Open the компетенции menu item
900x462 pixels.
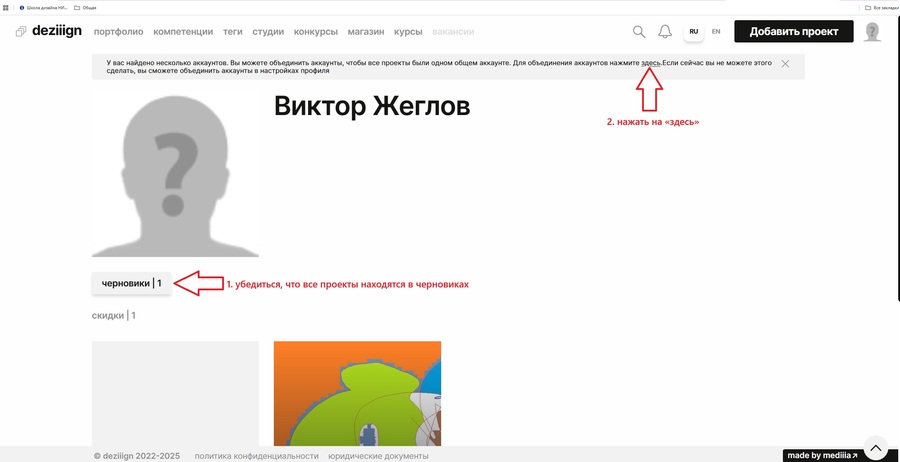coord(183,32)
